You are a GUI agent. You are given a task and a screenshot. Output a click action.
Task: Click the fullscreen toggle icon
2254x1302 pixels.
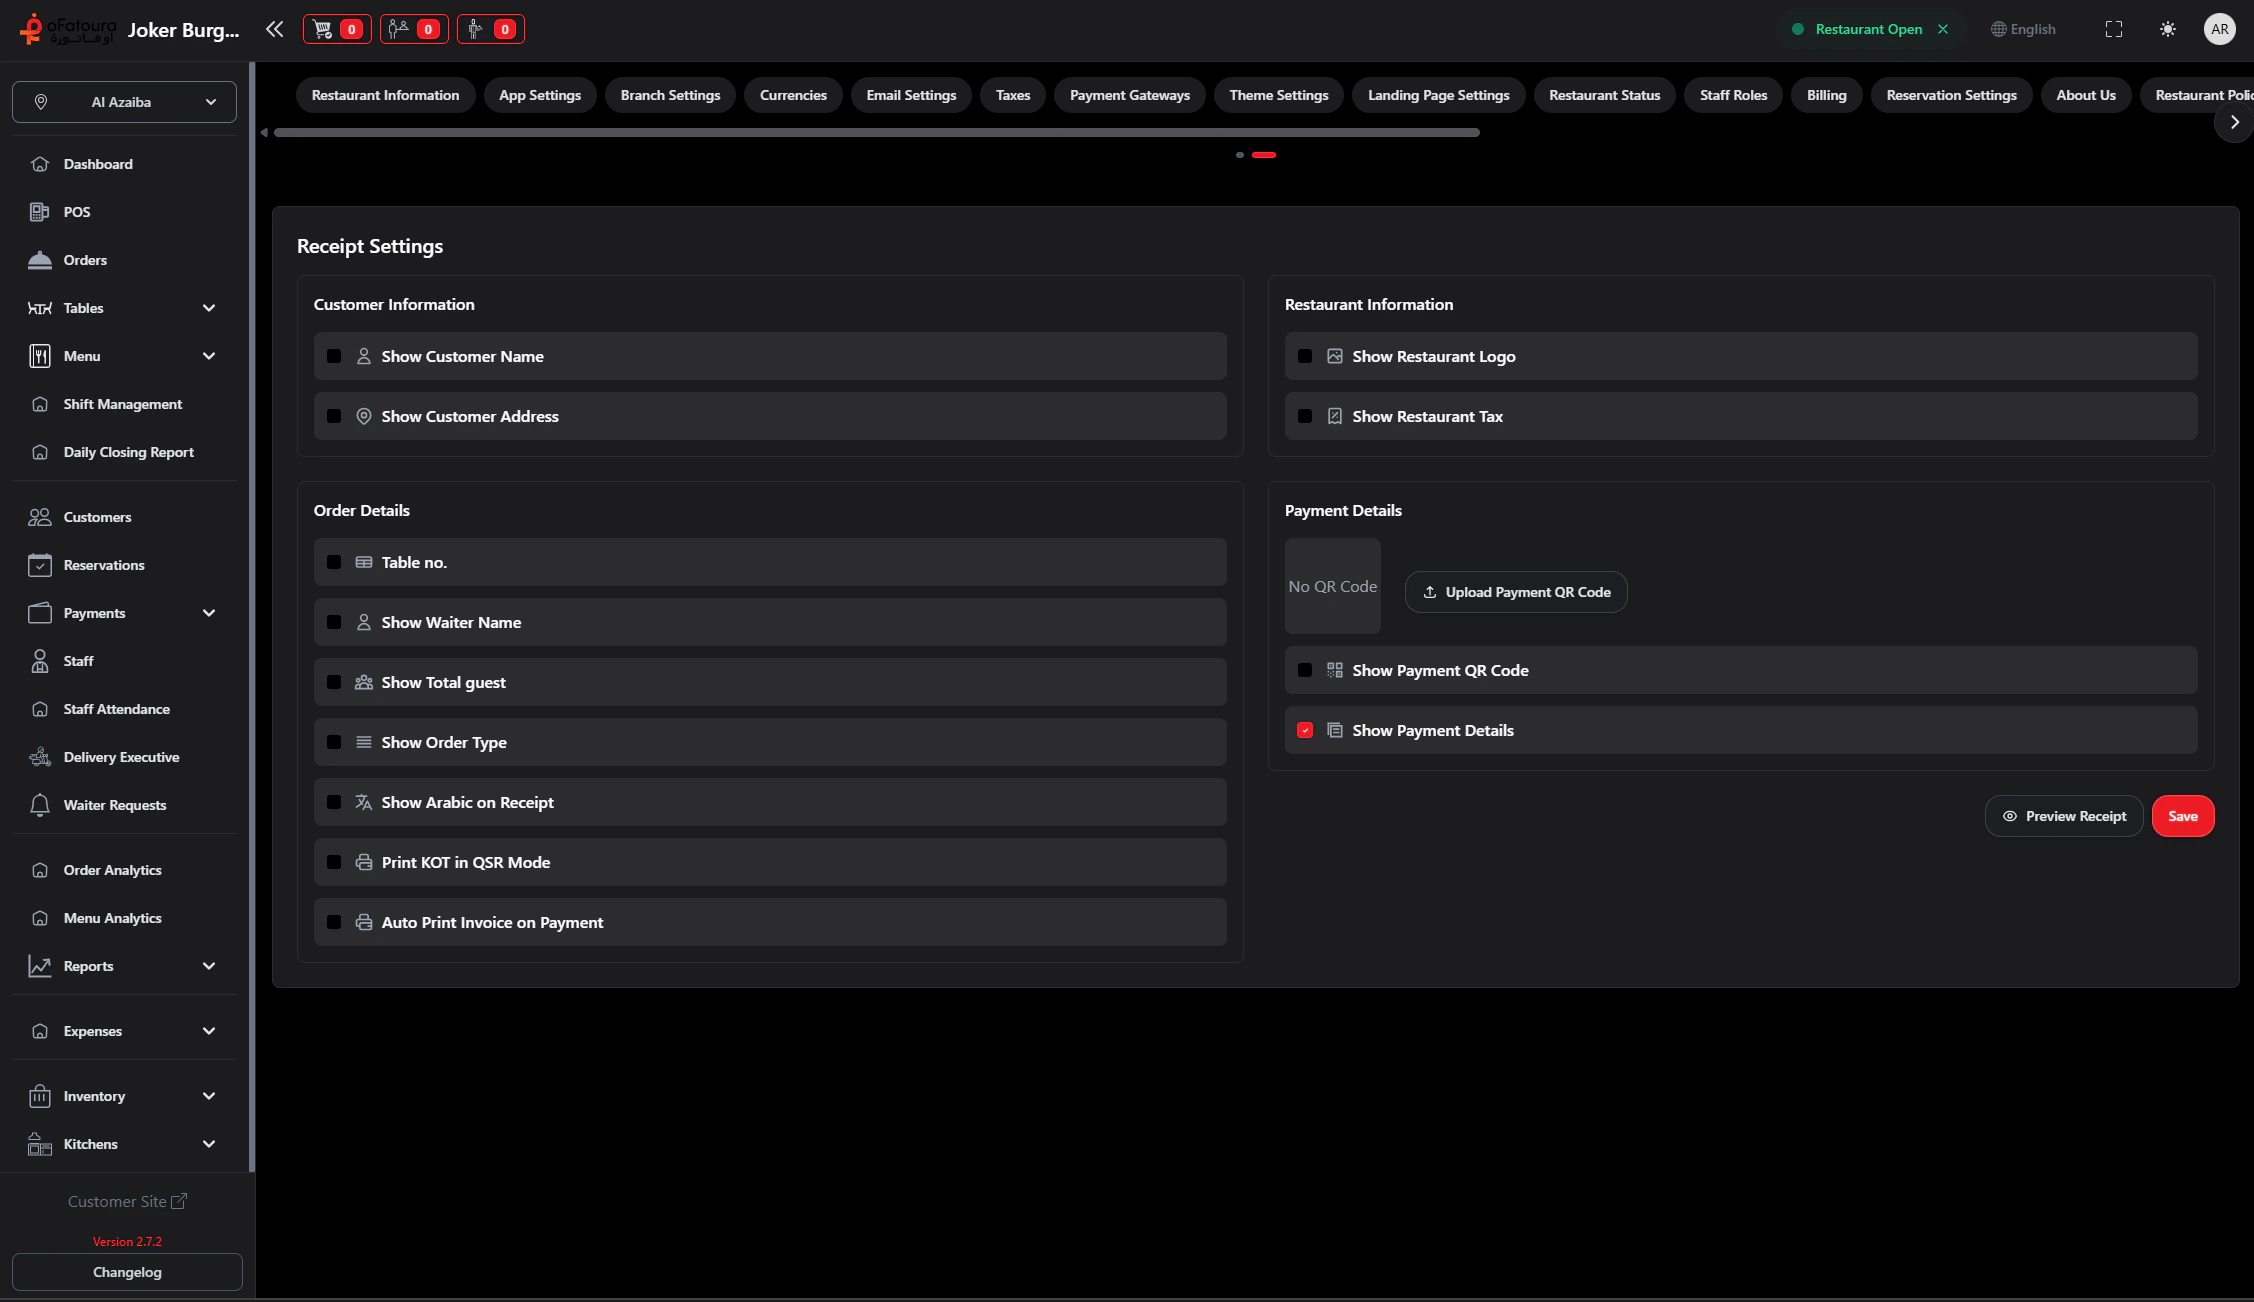(2113, 29)
